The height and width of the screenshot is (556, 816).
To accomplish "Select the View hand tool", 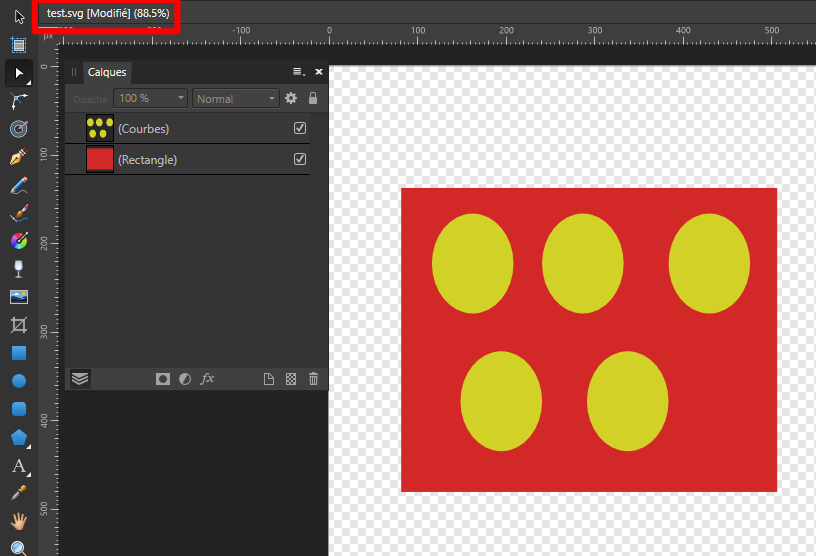I will pos(19,521).
